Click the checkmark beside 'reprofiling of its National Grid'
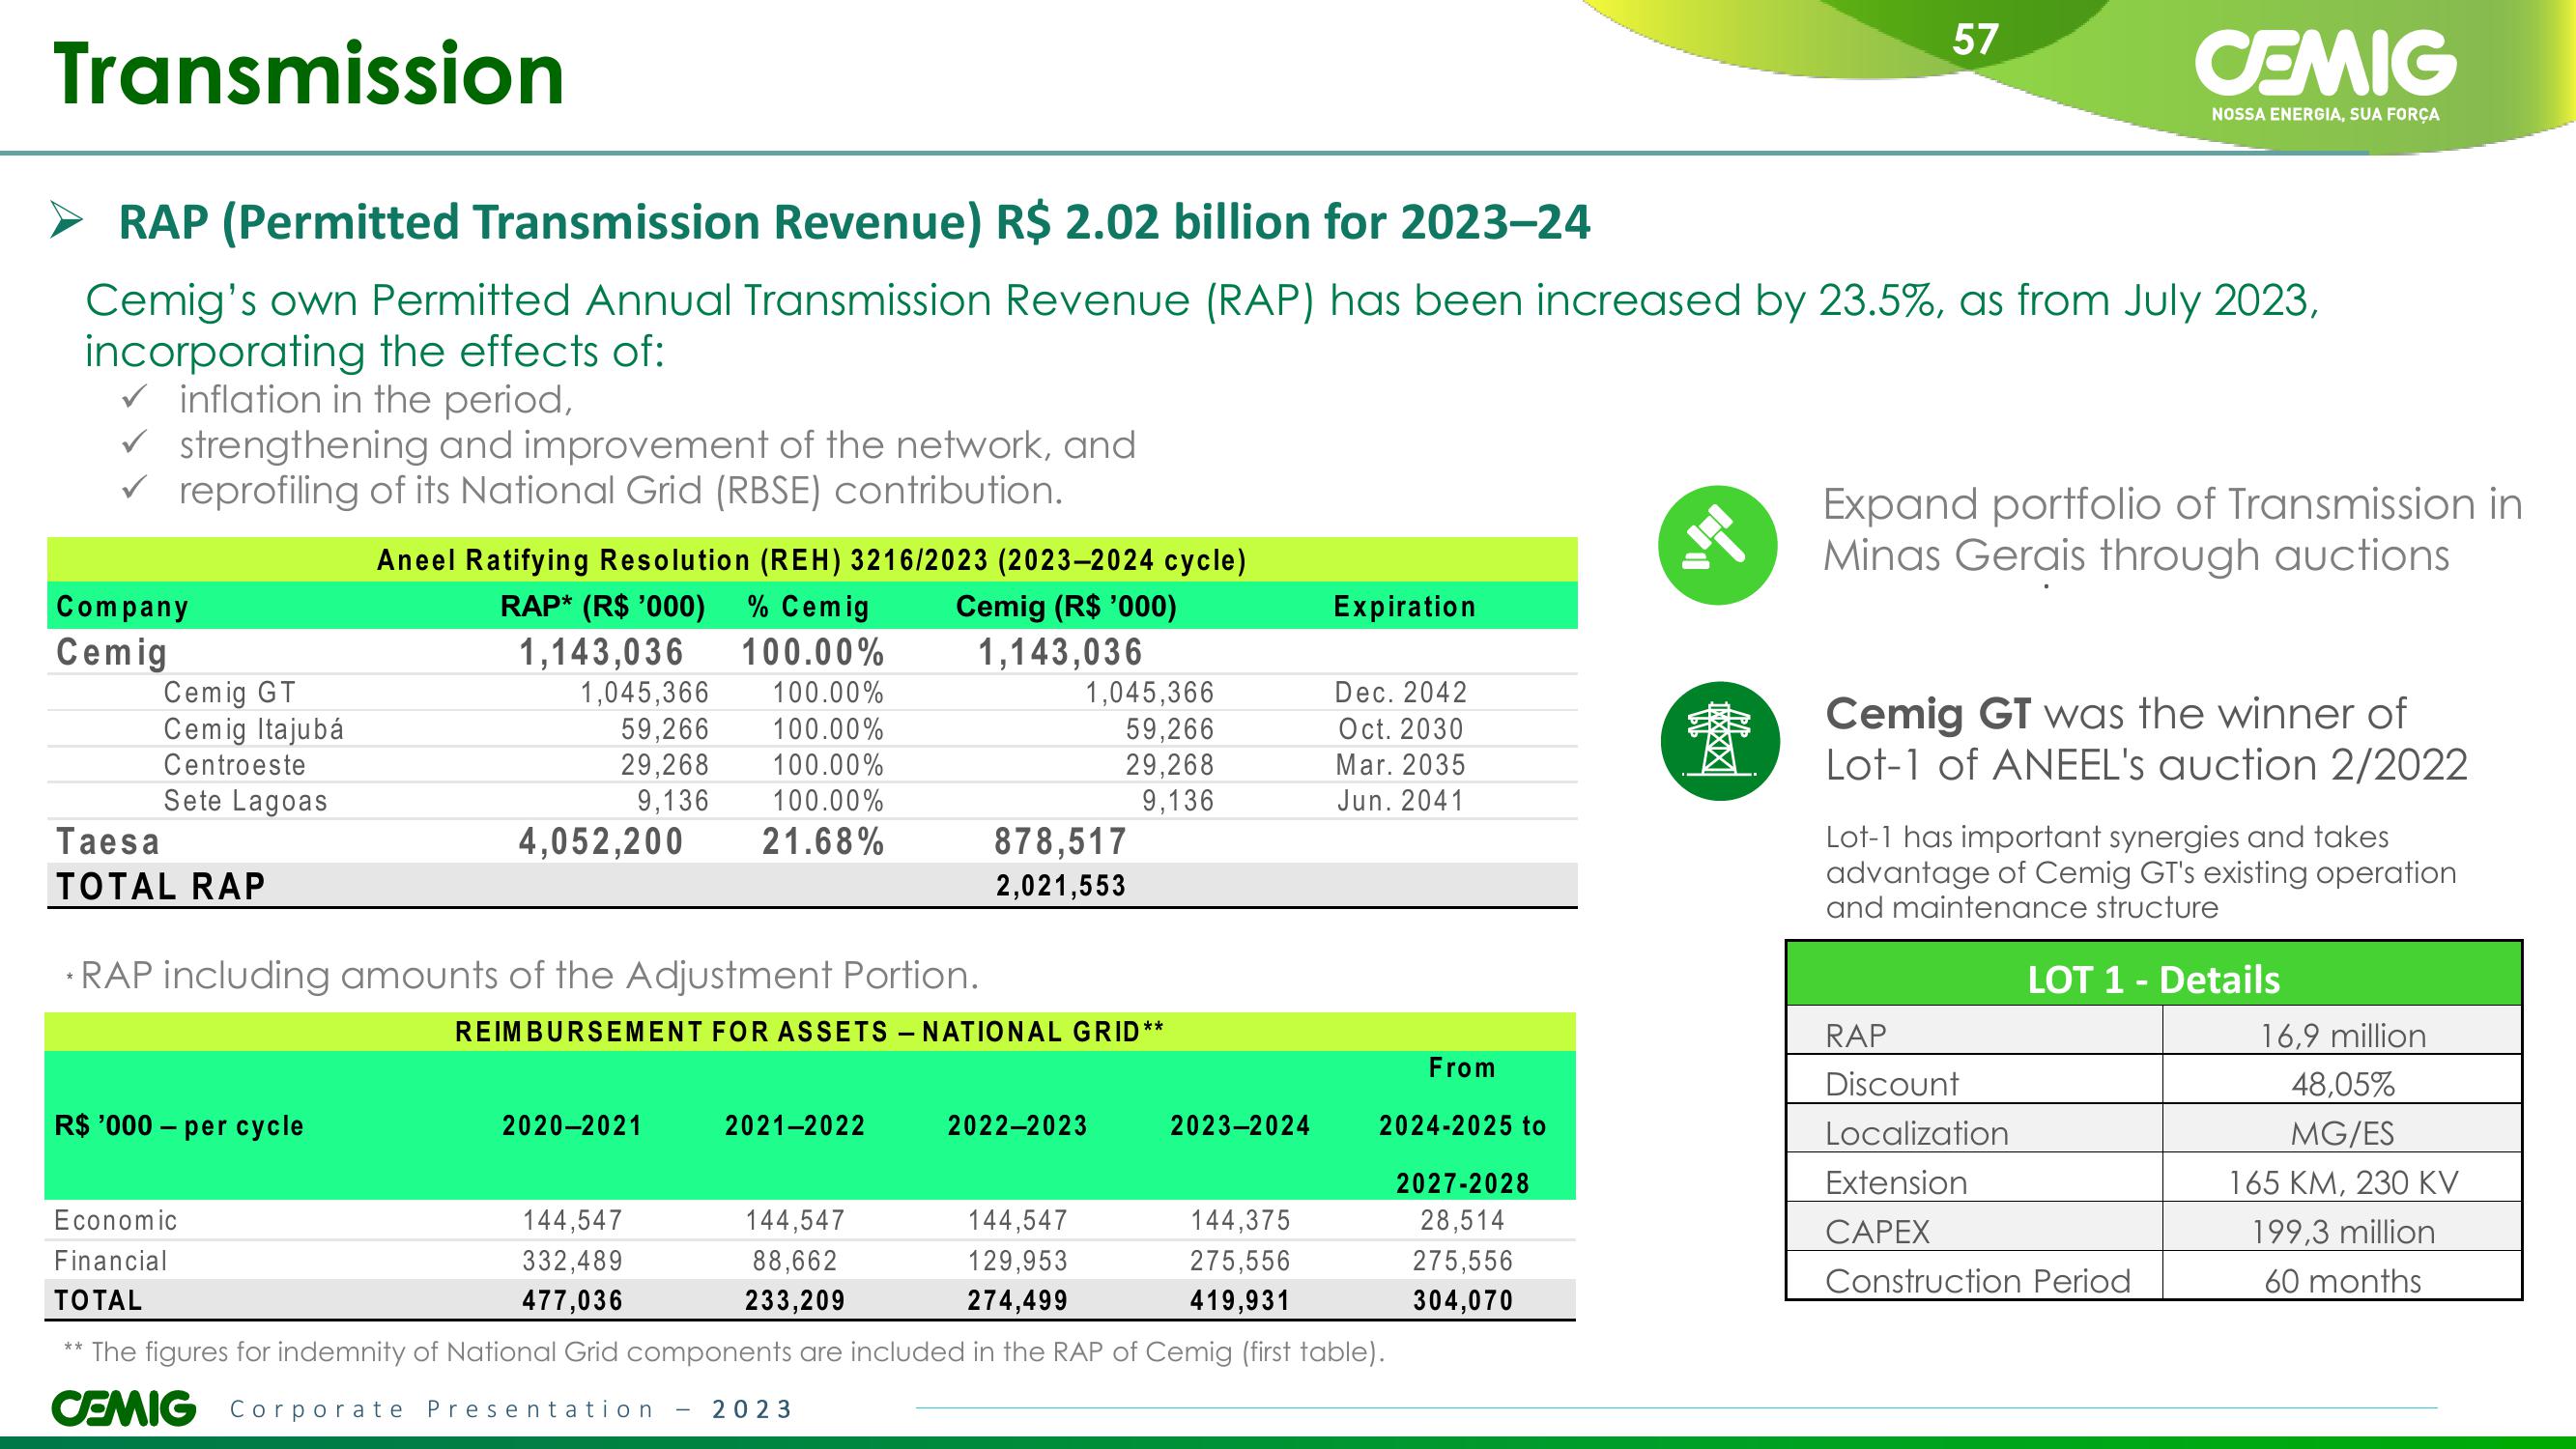 click(x=134, y=489)
